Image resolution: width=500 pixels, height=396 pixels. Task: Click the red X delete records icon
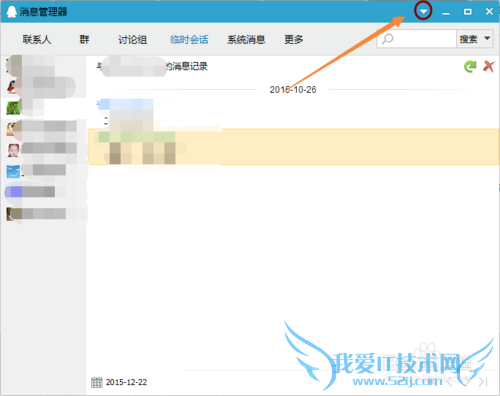[x=489, y=66]
